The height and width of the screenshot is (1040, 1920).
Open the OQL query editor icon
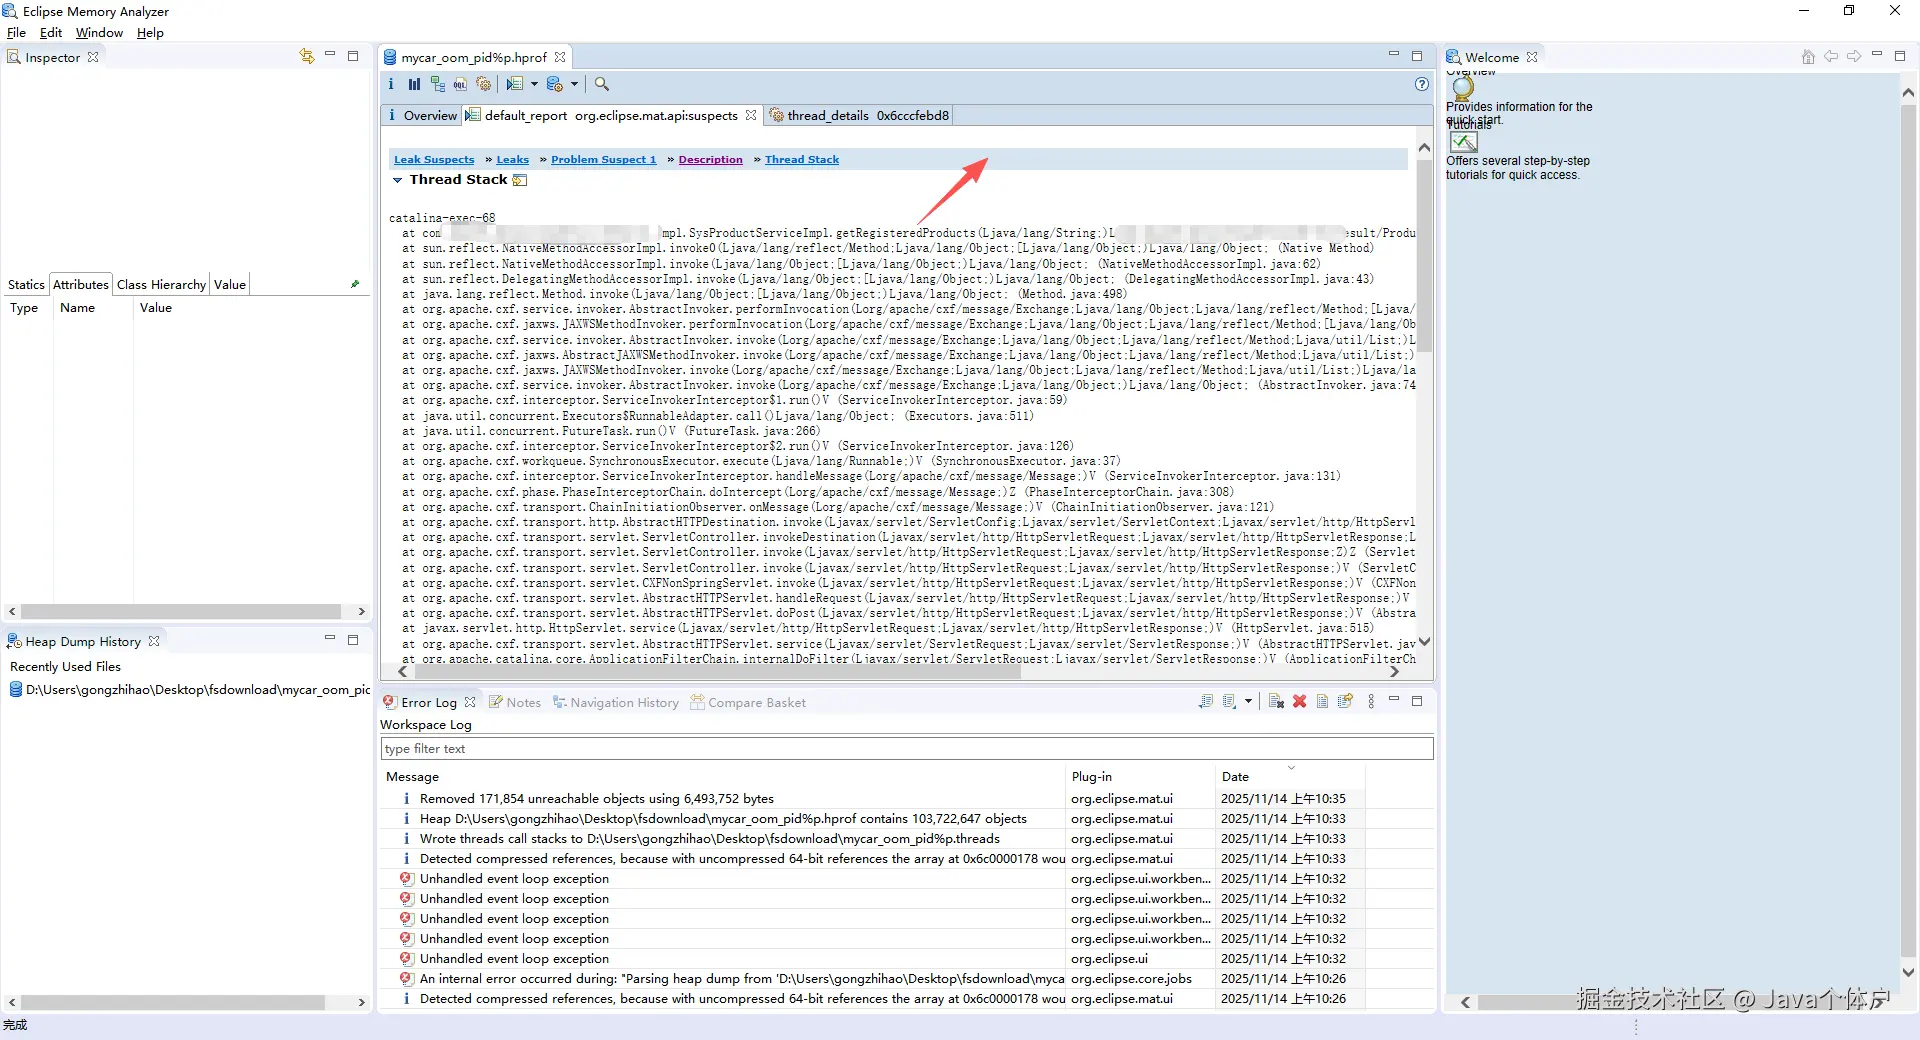[460, 84]
